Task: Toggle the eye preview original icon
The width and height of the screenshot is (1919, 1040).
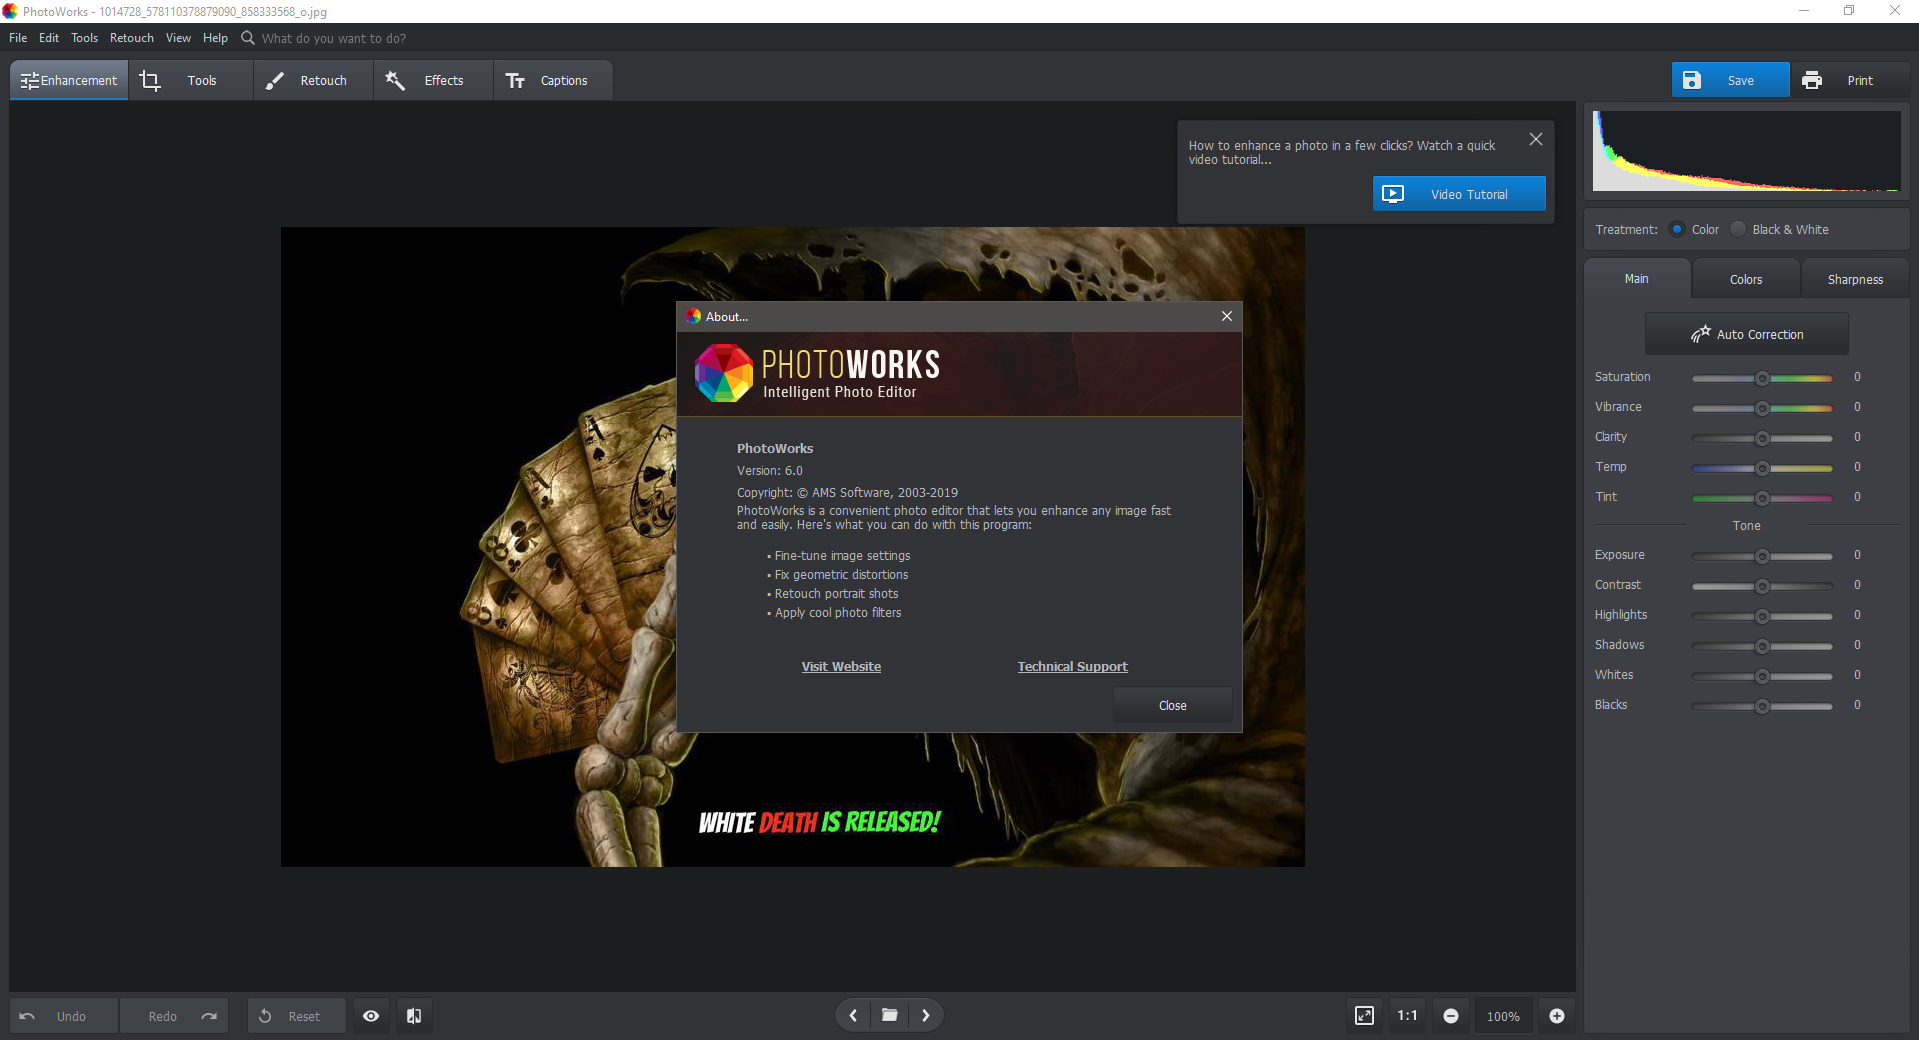Action: (x=371, y=1016)
